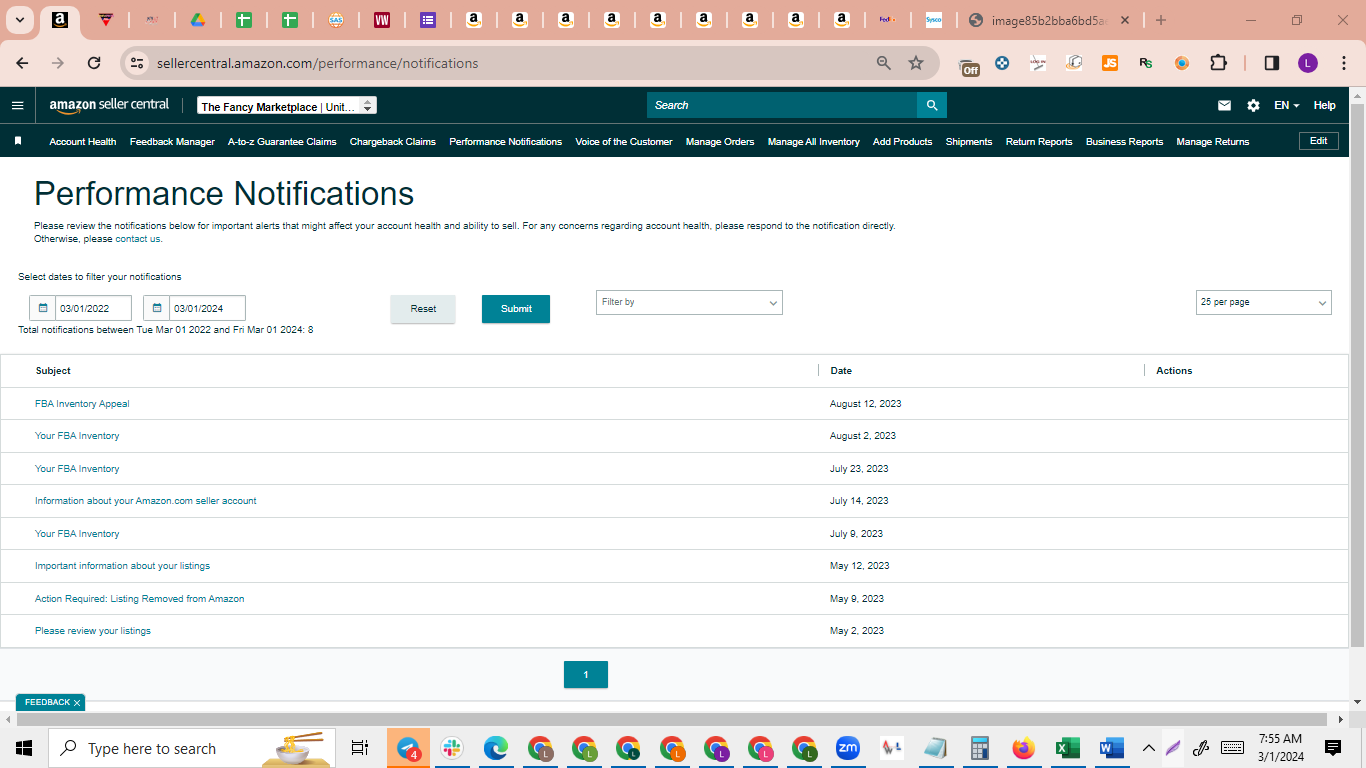
Task: Open the Filter by dropdown
Action: tap(689, 302)
